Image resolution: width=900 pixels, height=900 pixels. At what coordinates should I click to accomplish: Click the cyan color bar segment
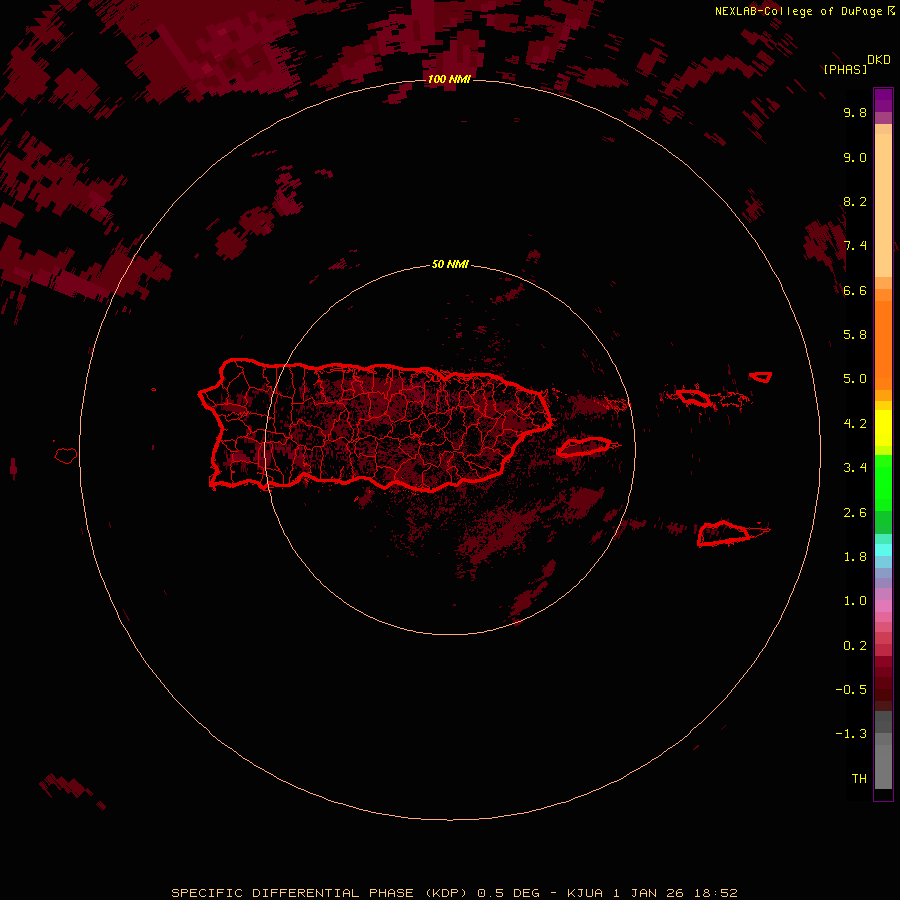pos(883,549)
